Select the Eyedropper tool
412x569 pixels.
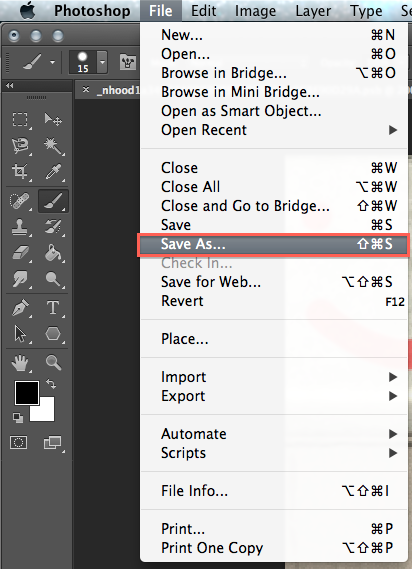53,172
